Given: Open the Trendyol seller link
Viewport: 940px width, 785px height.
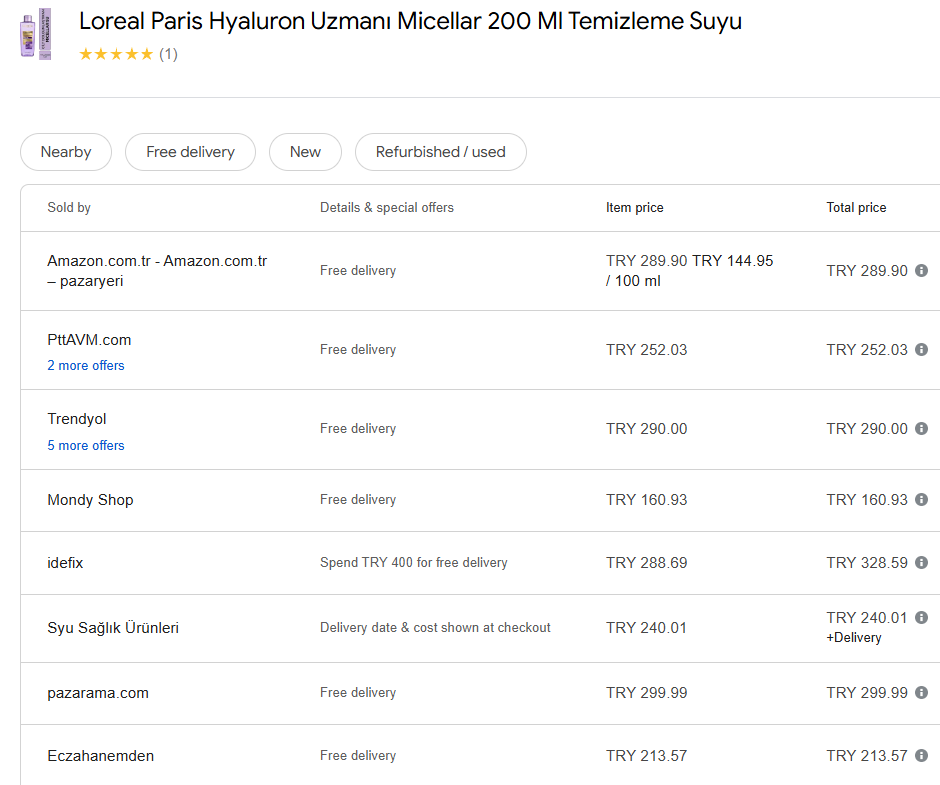Looking at the screenshot, I should [77, 419].
